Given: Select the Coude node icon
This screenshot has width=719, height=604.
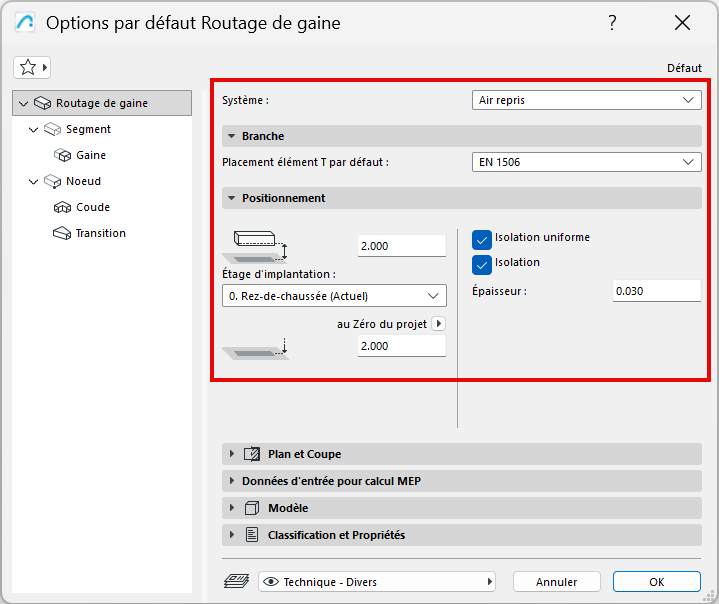Looking at the screenshot, I should click(62, 207).
